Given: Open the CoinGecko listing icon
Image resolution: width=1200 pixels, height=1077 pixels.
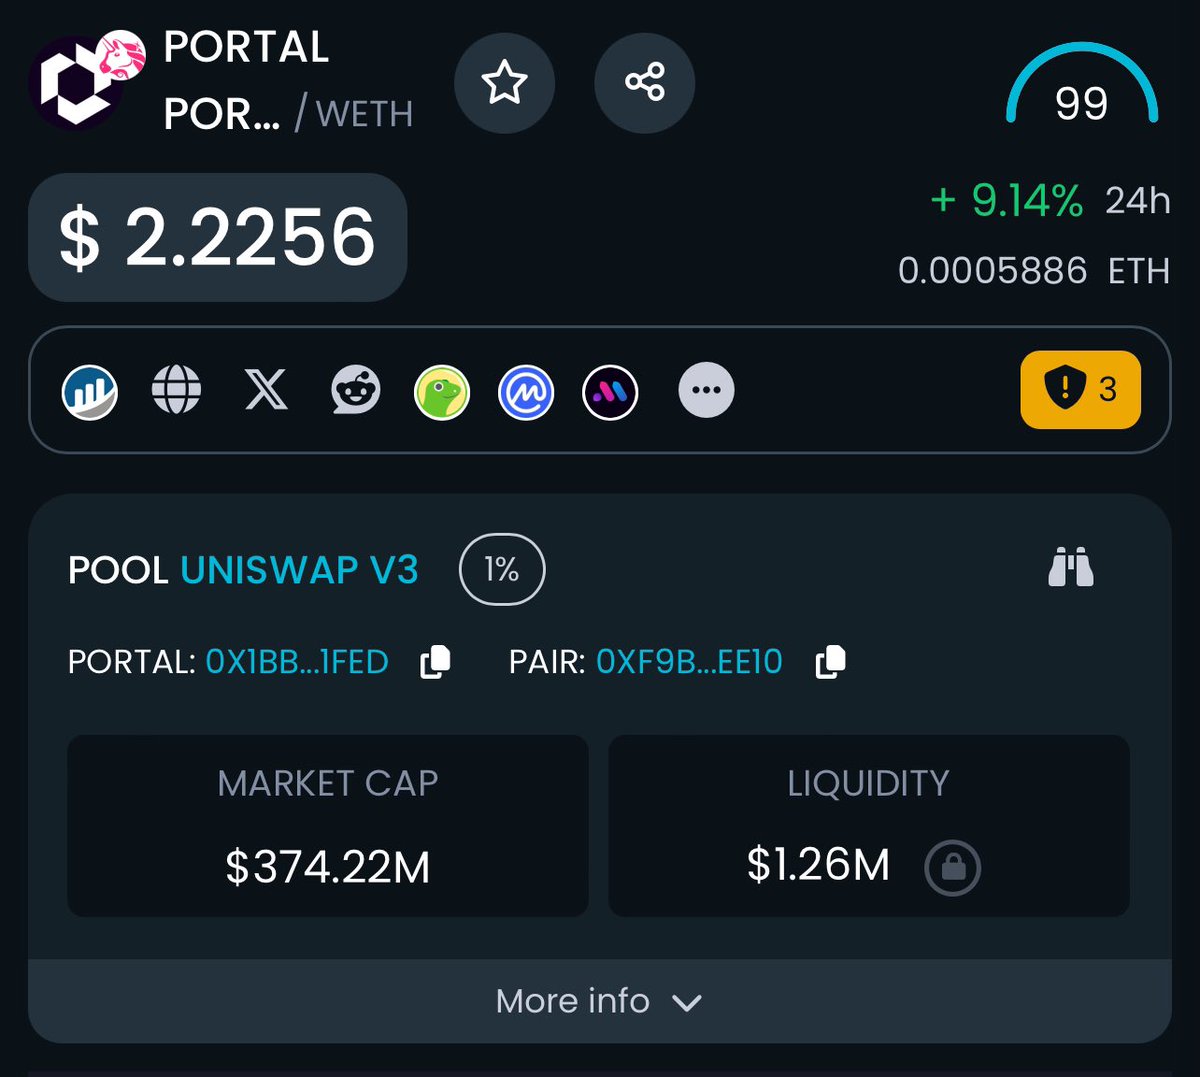Looking at the screenshot, I should point(442,390).
